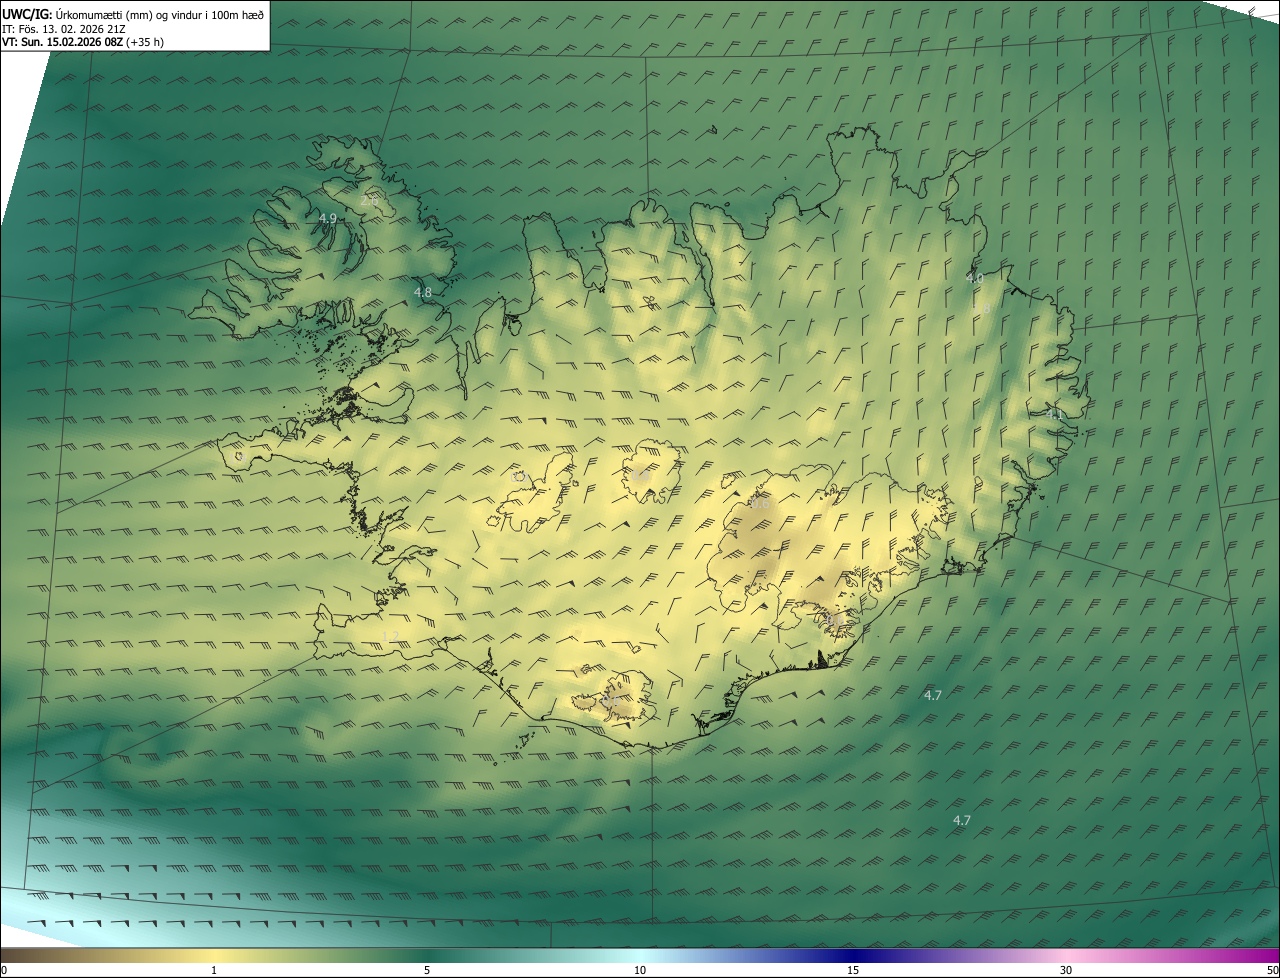Click the dark blue colorbar segment above the 15 tick
Image resolution: width=1280 pixels, height=978 pixels.
click(x=853, y=955)
